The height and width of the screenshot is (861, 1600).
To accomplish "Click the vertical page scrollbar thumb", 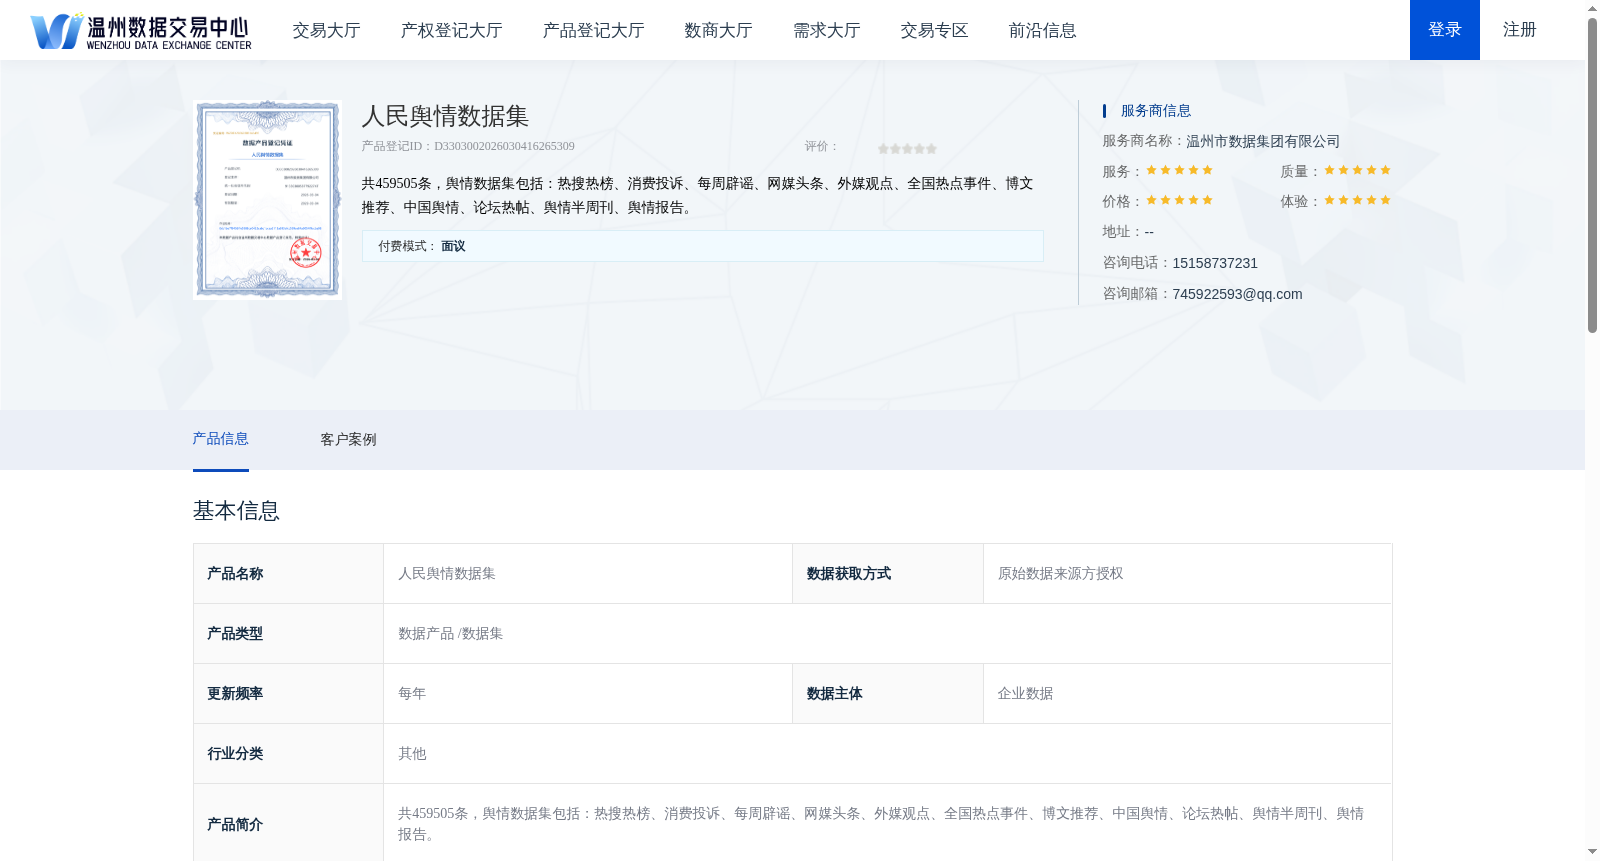I will click(x=1592, y=175).
